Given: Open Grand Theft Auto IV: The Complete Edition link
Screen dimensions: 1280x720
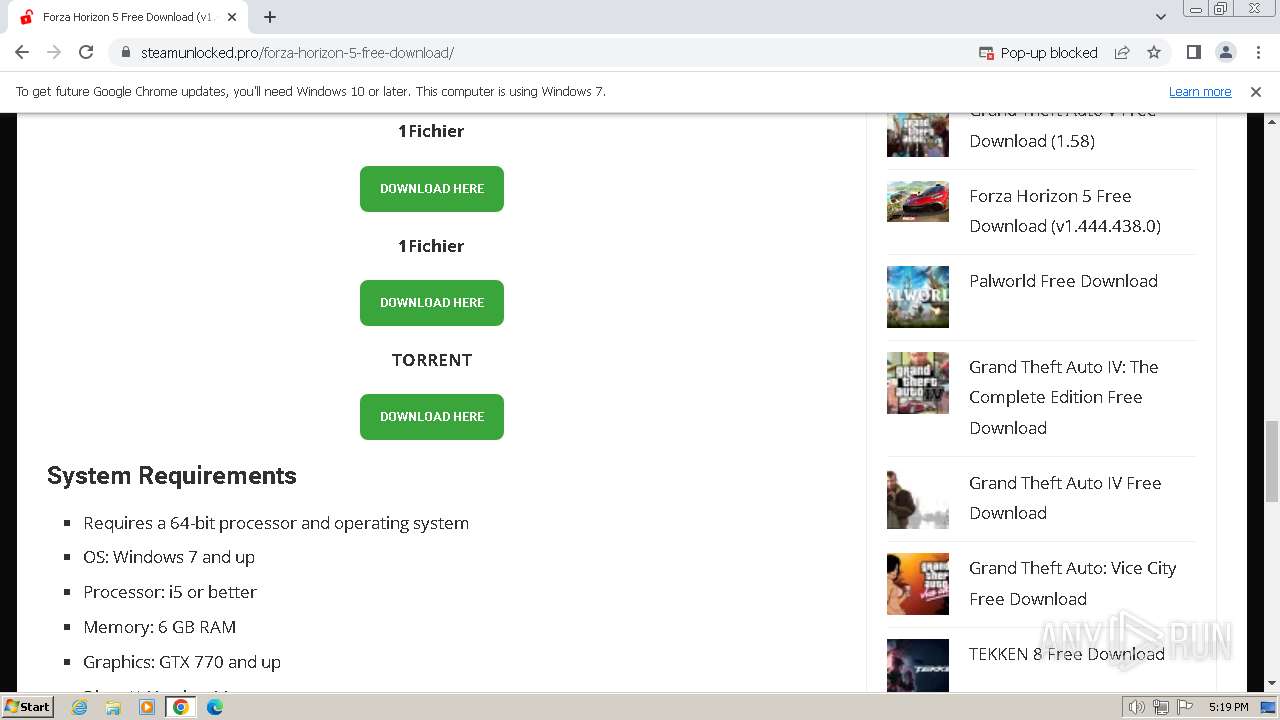Looking at the screenshot, I should tap(1063, 397).
